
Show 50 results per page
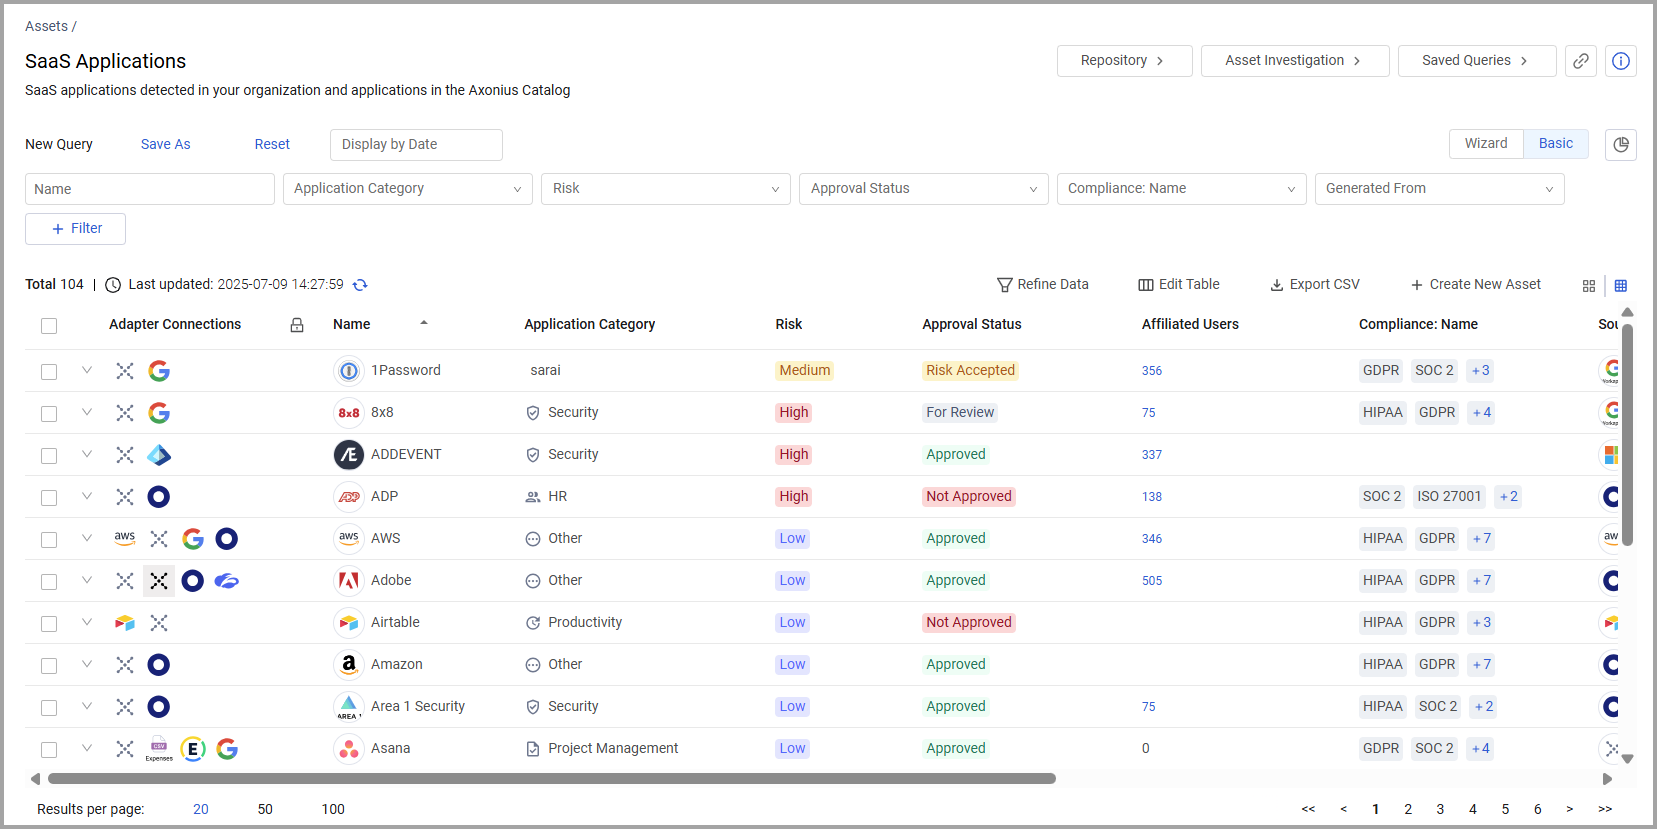[265, 810]
